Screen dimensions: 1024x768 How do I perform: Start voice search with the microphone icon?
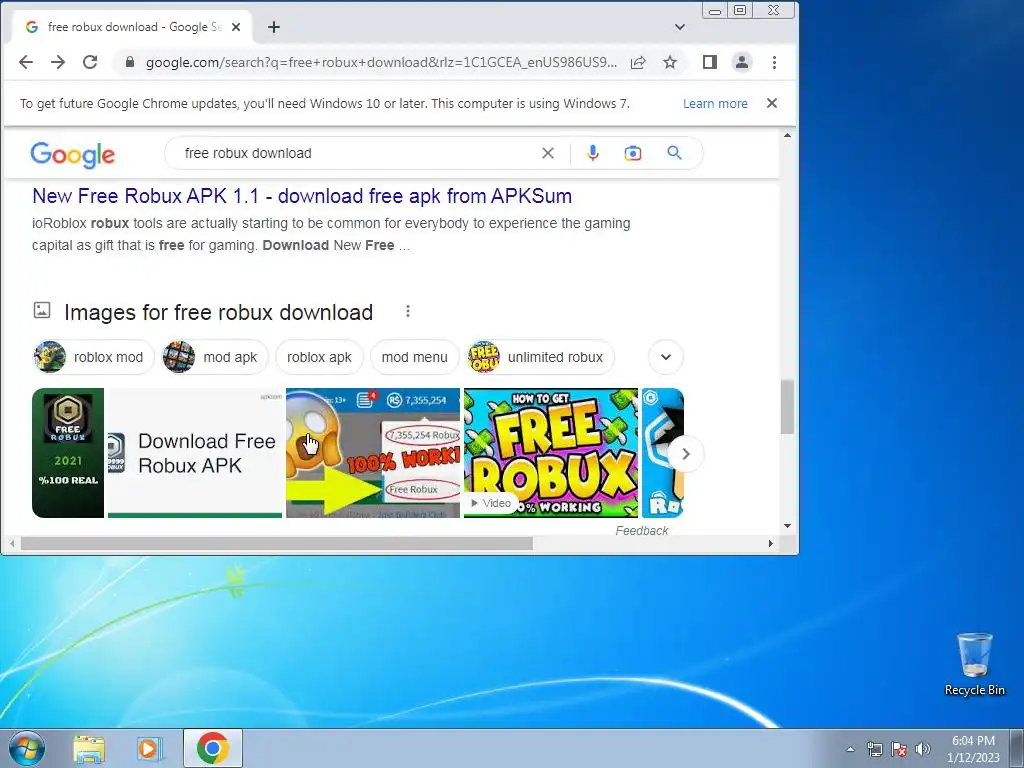592,153
